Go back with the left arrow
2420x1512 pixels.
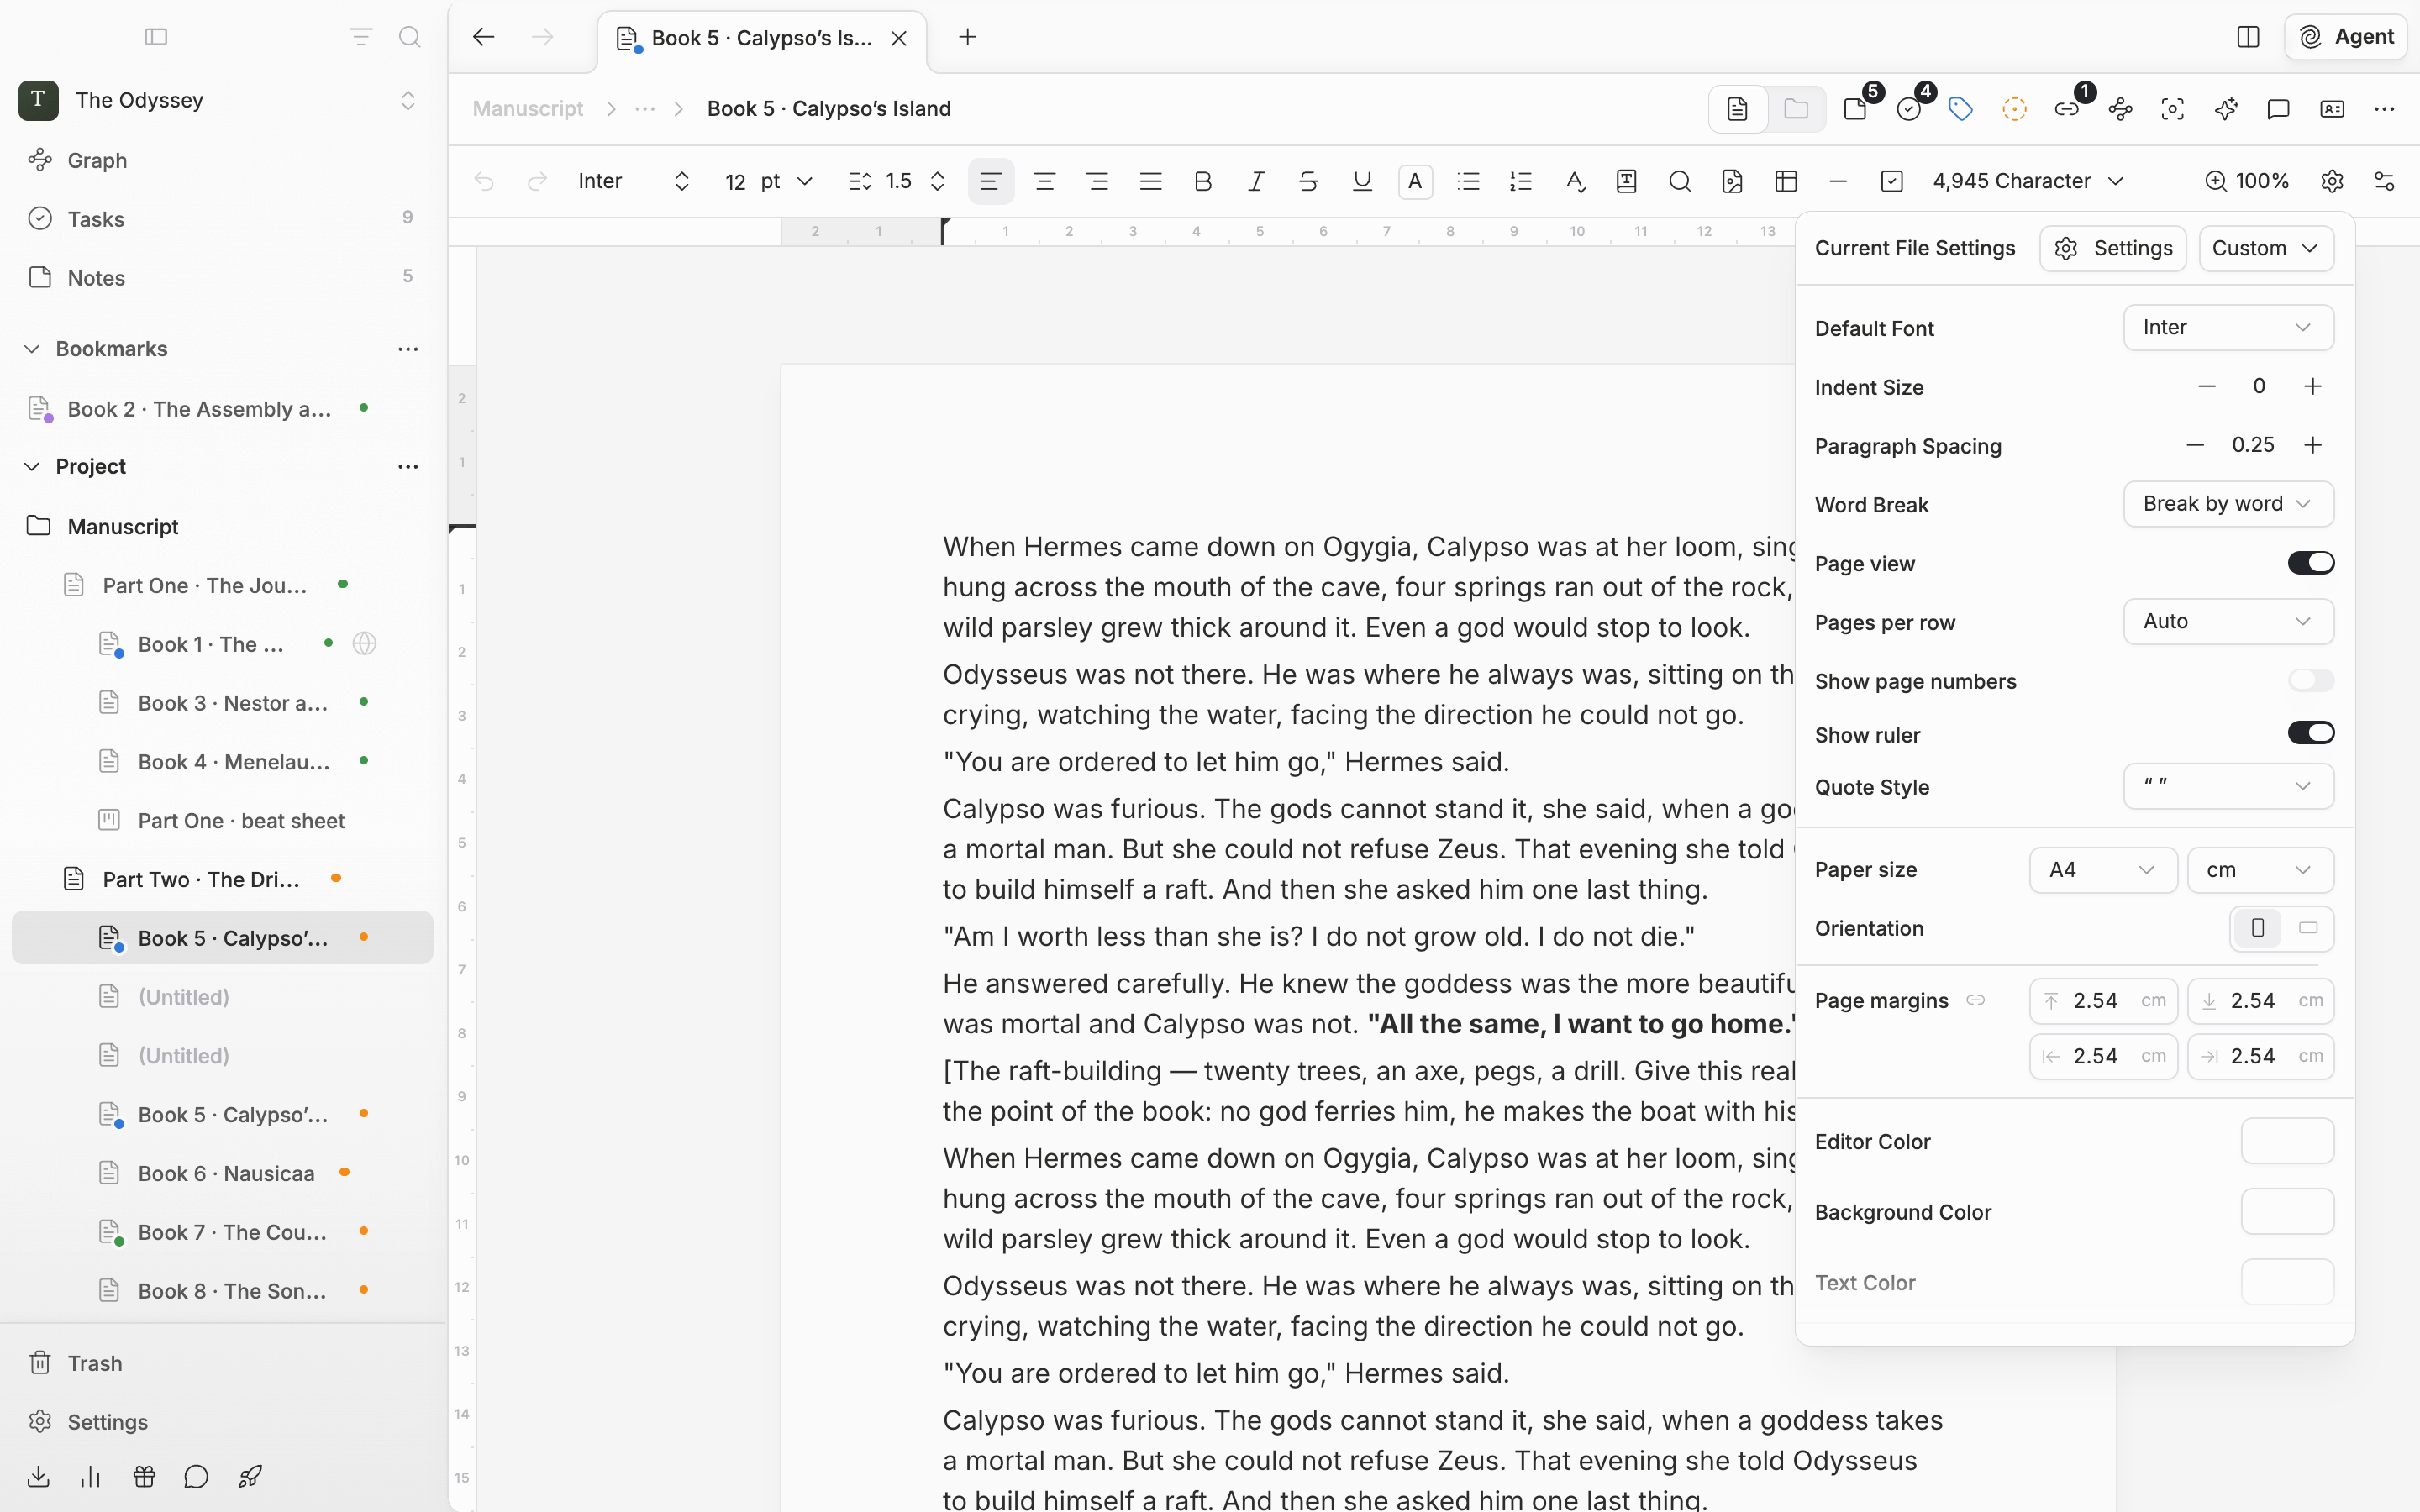(484, 37)
